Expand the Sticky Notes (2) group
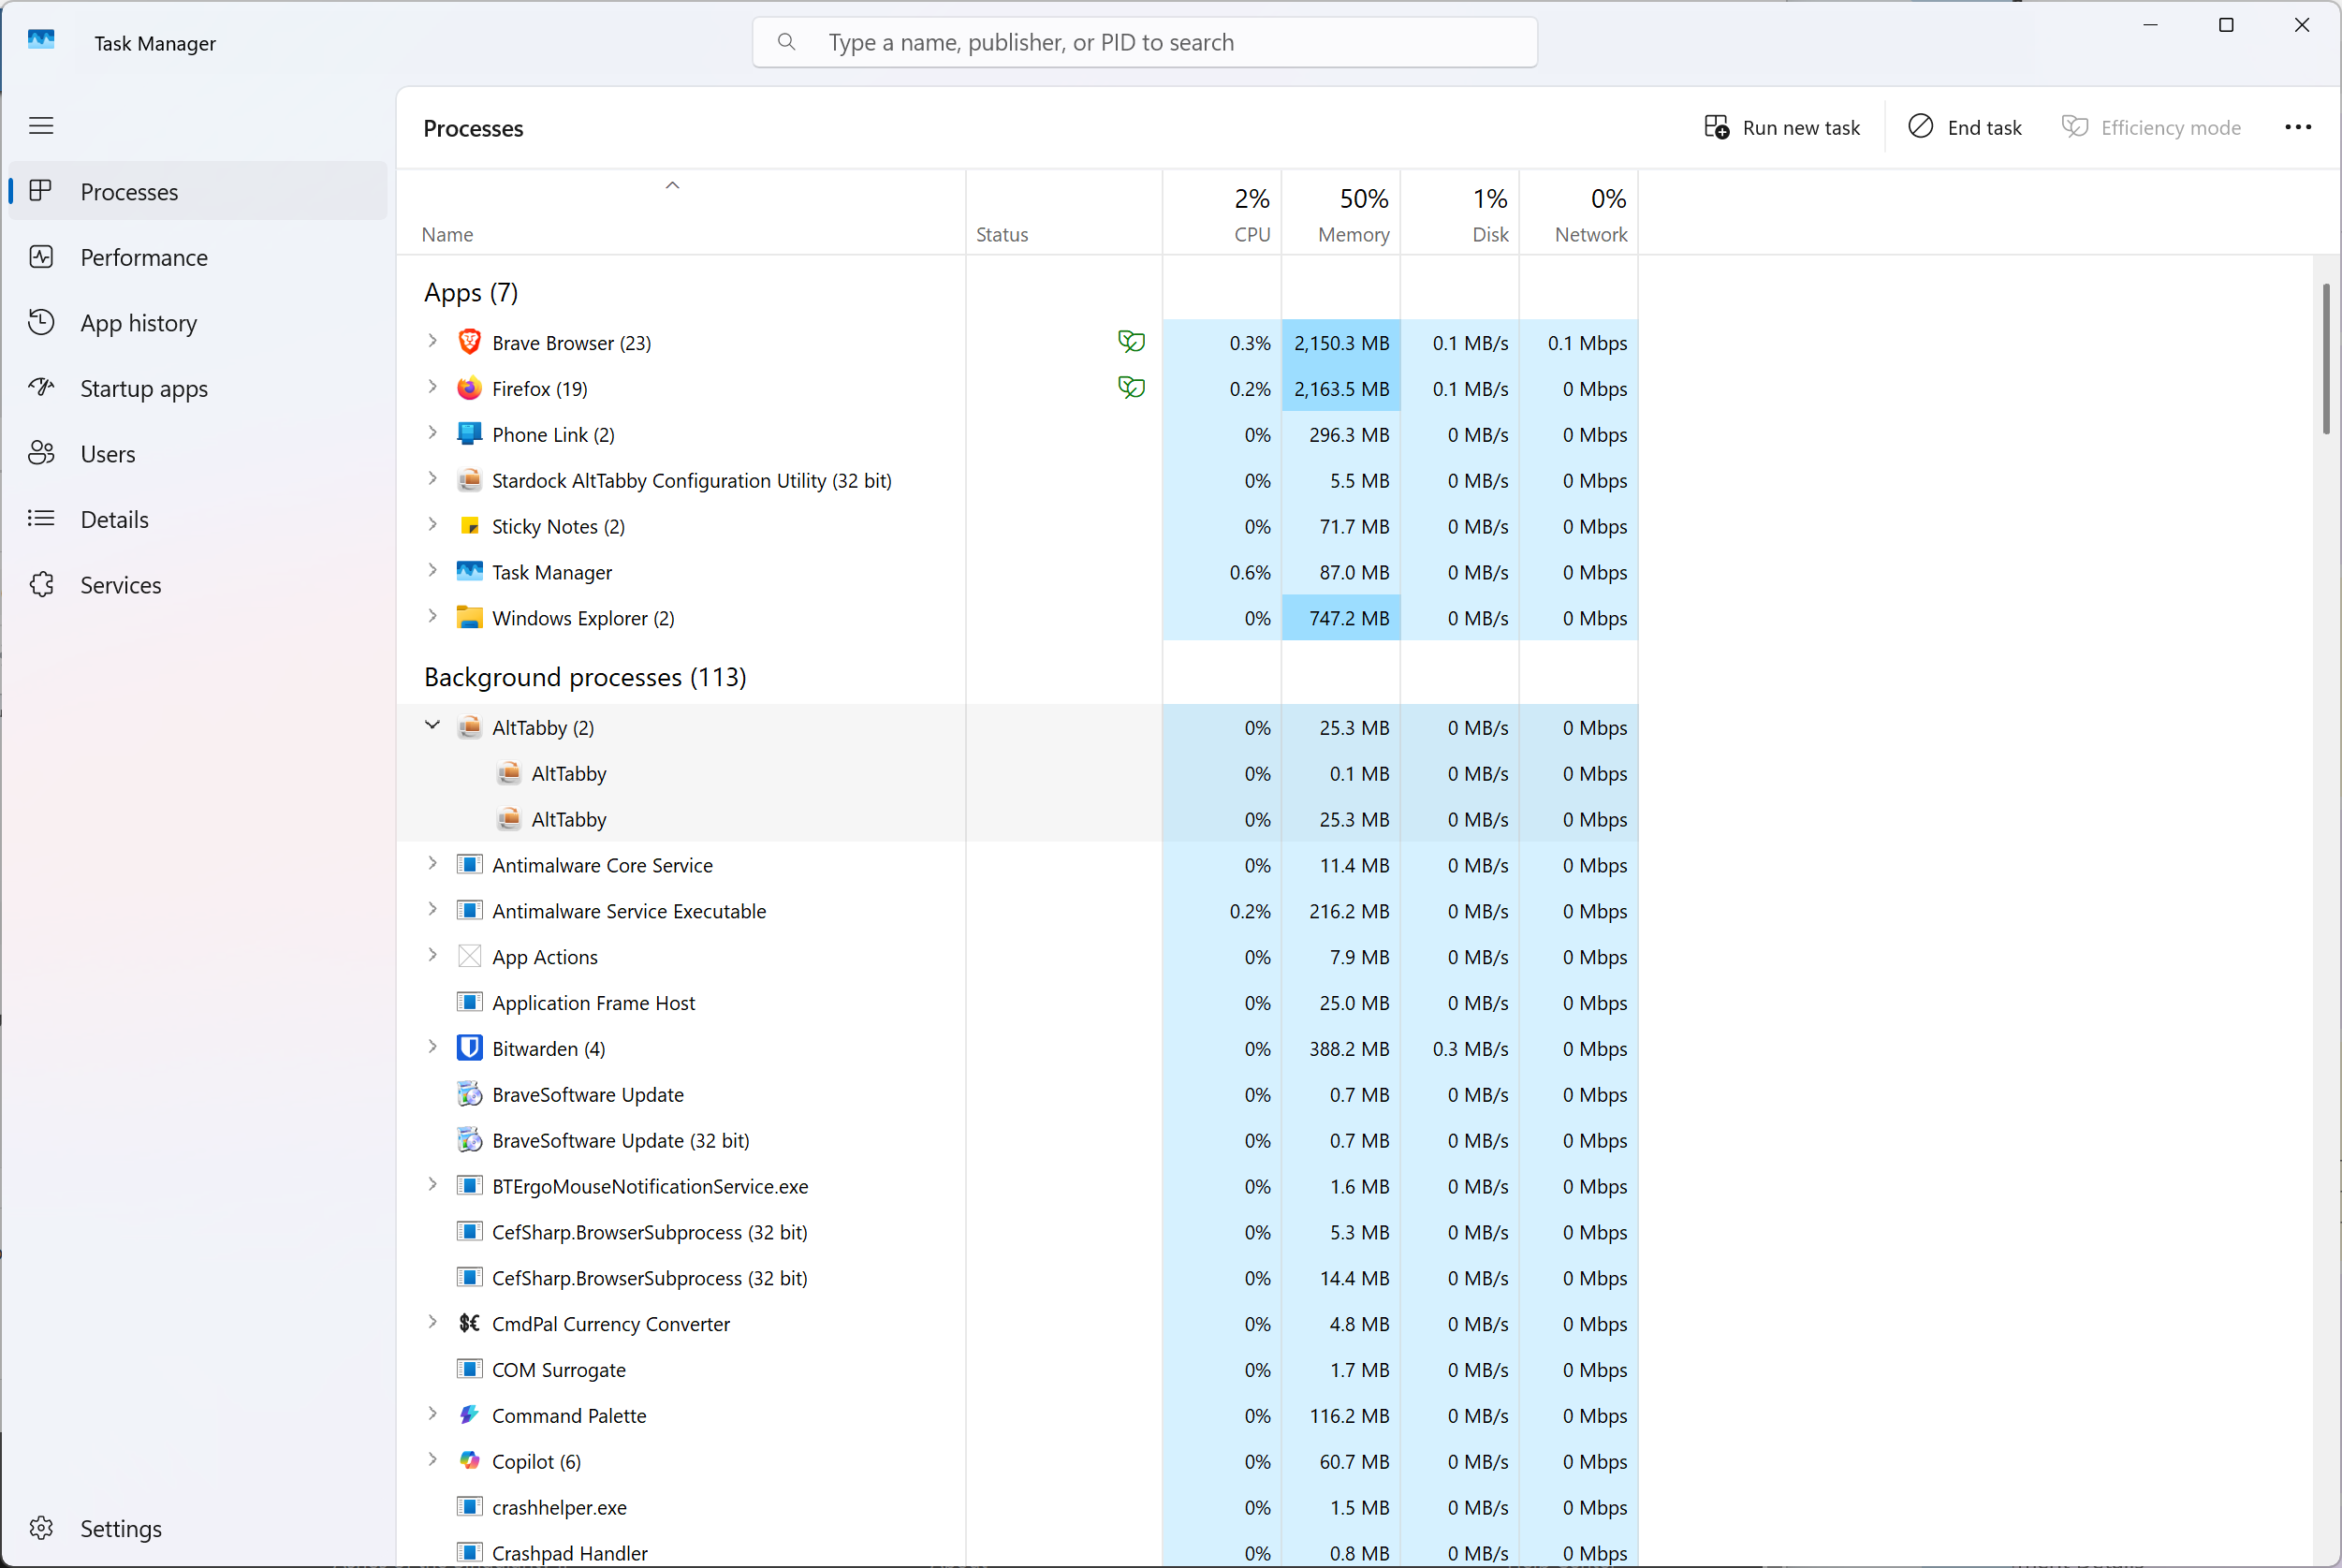Image resolution: width=2342 pixels, height=1568 pixels. pyautogui.click(x=432, y=525)
